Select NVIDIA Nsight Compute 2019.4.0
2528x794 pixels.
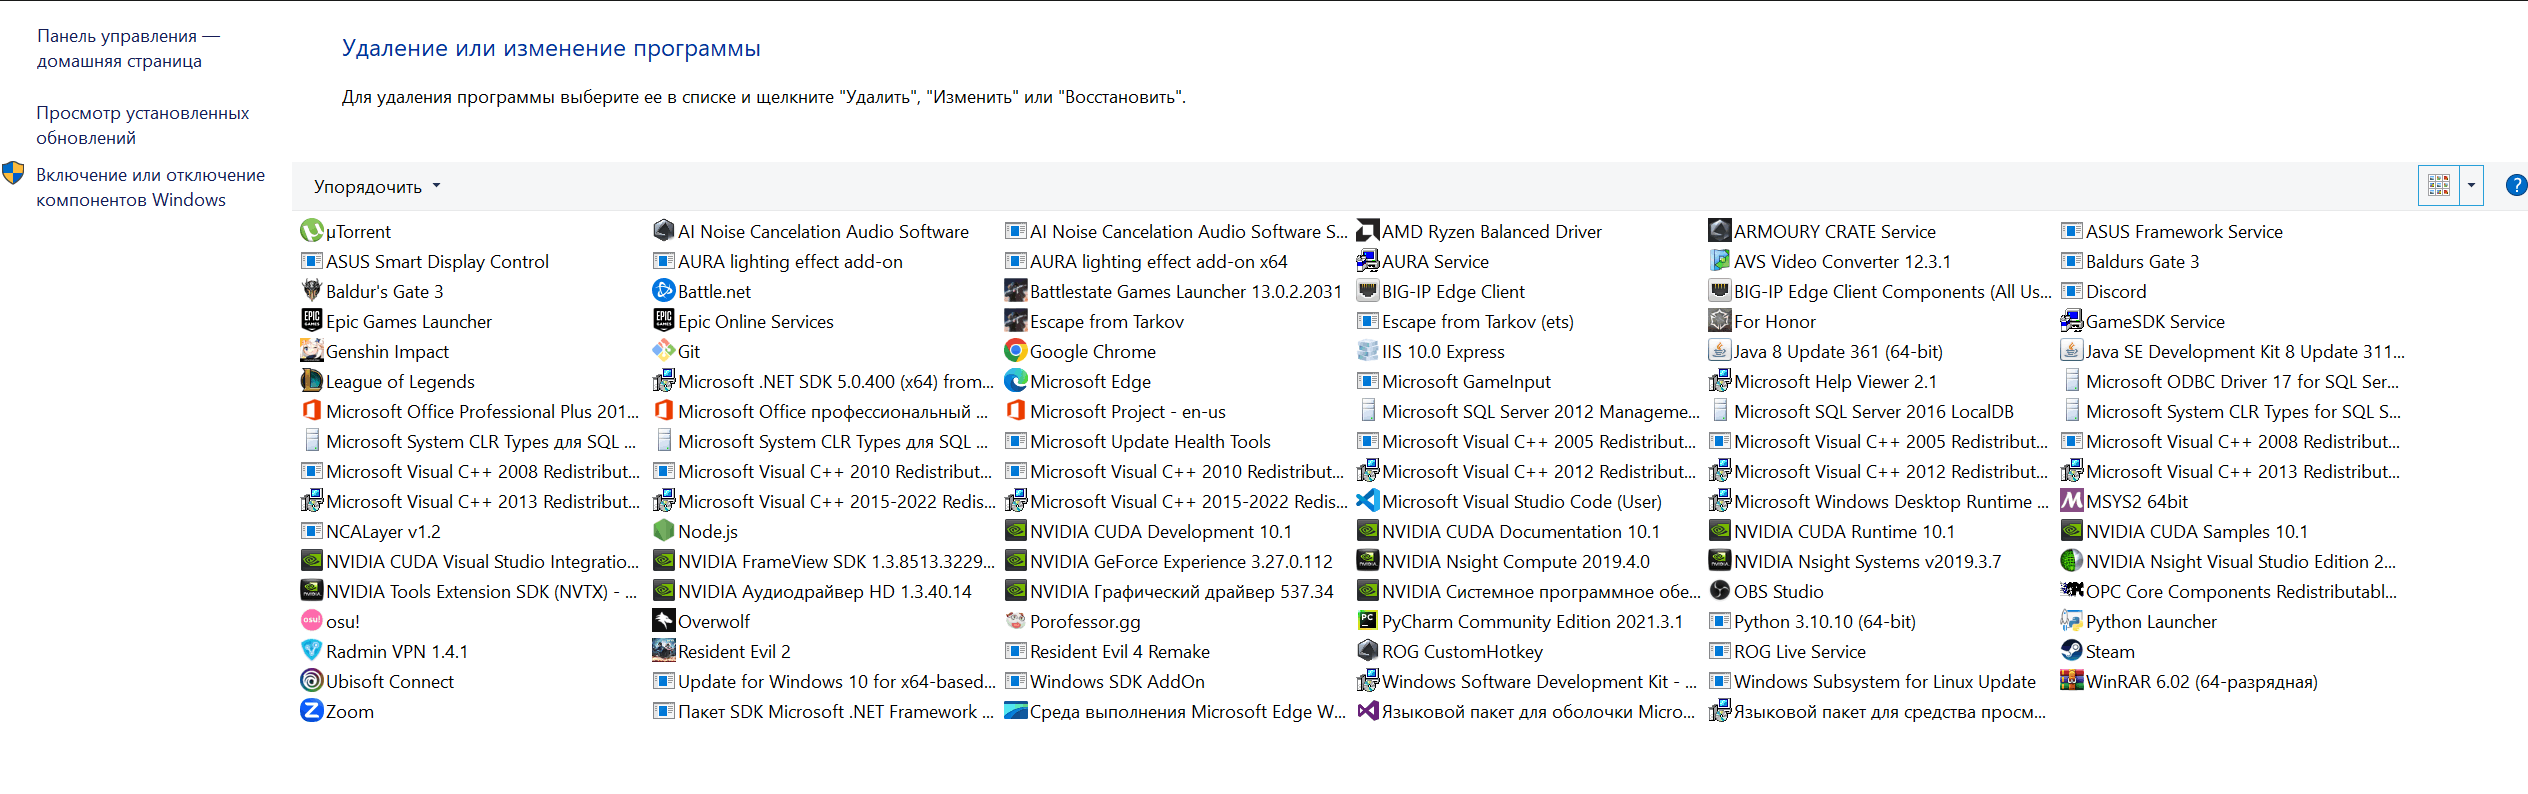[x=1504, y=561]
